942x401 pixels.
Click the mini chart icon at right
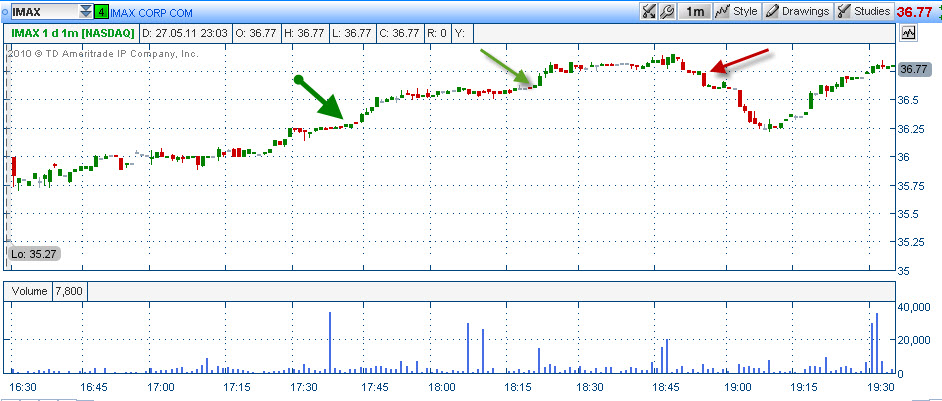coord(908,33)
